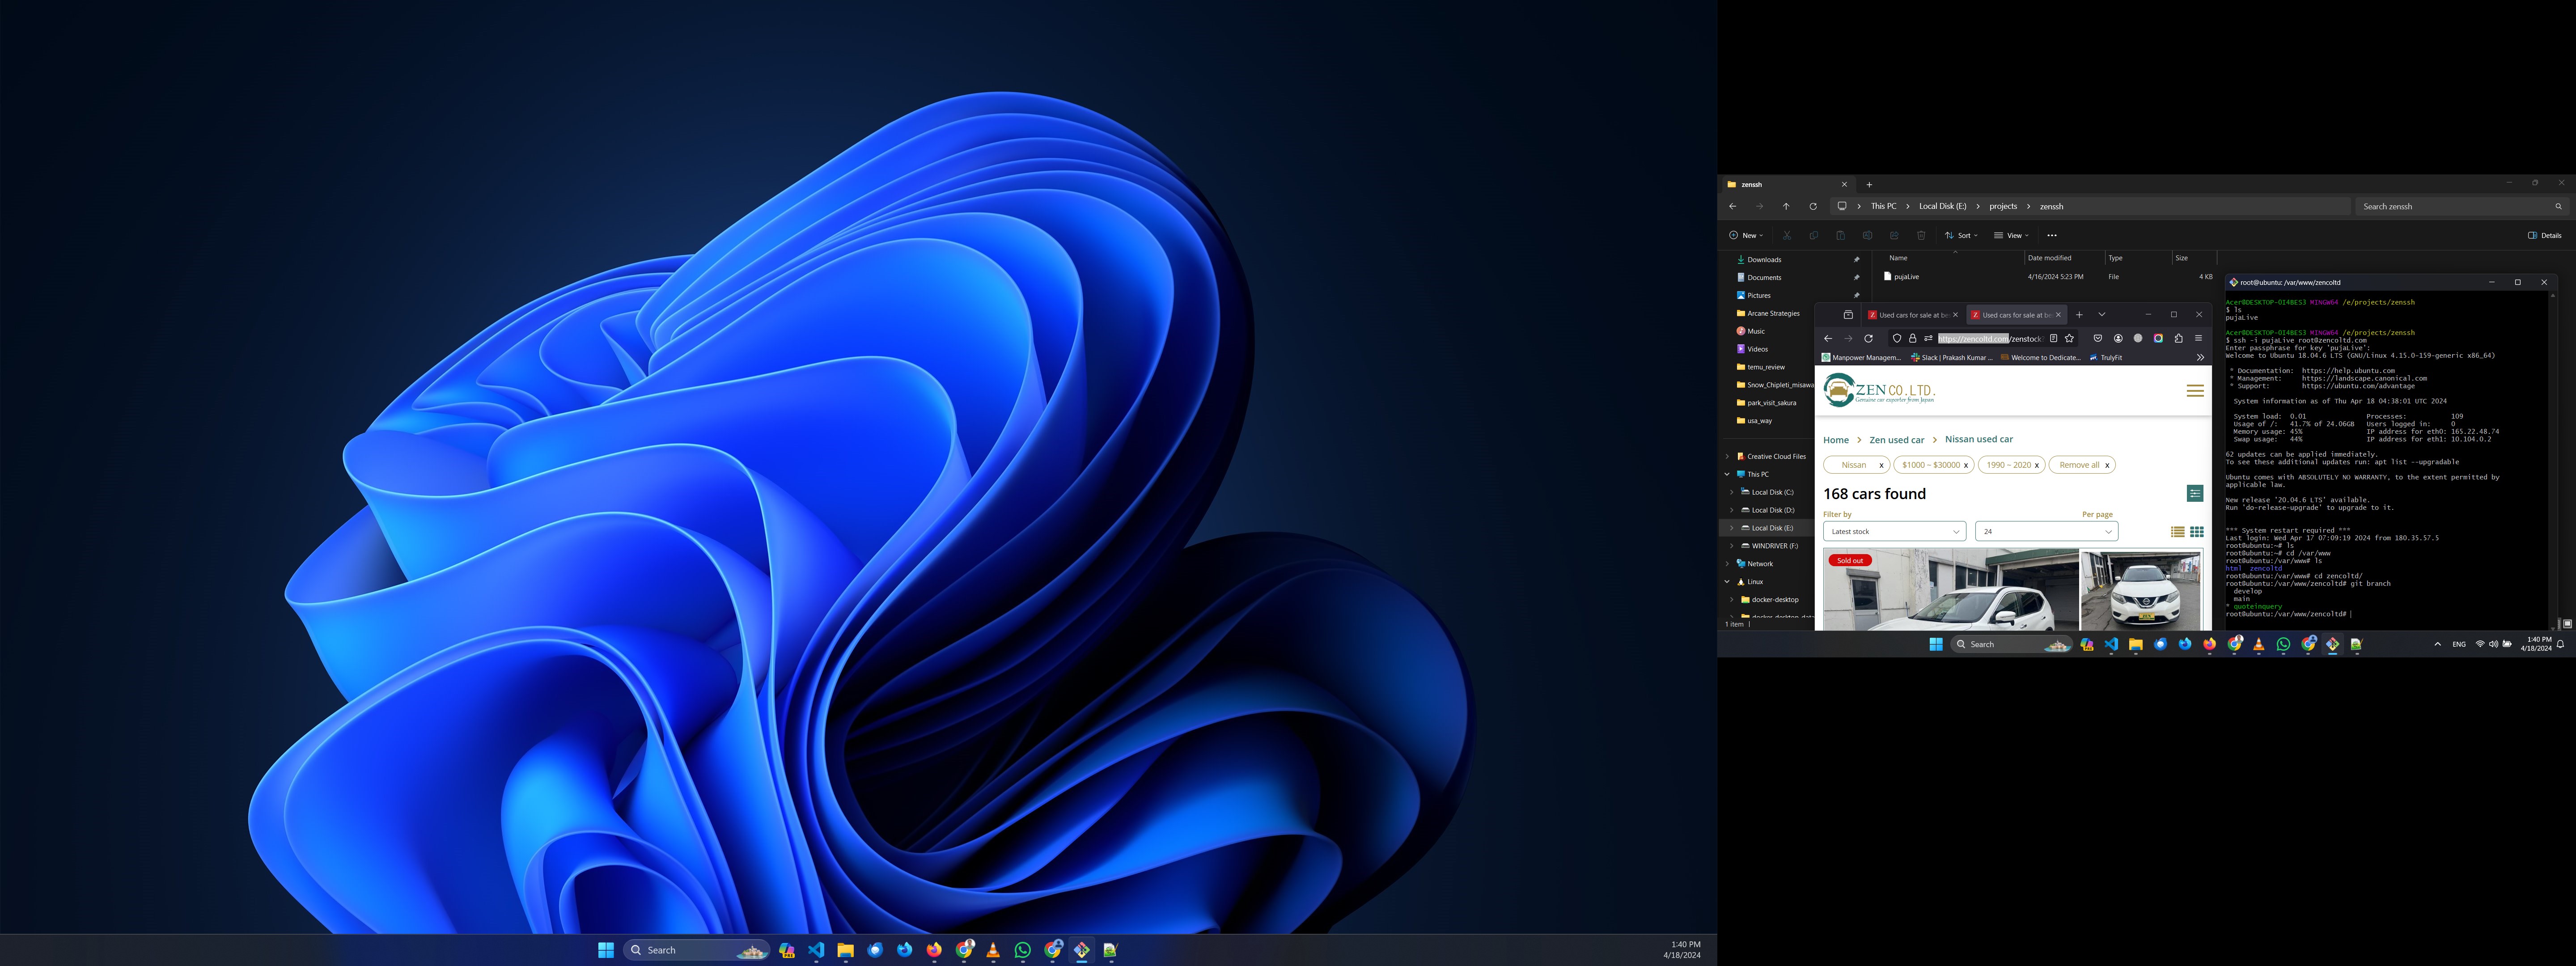Show more bookmarks with the double chevron
This screenshot has width=2576, height=966.
tap(2200, 357)
